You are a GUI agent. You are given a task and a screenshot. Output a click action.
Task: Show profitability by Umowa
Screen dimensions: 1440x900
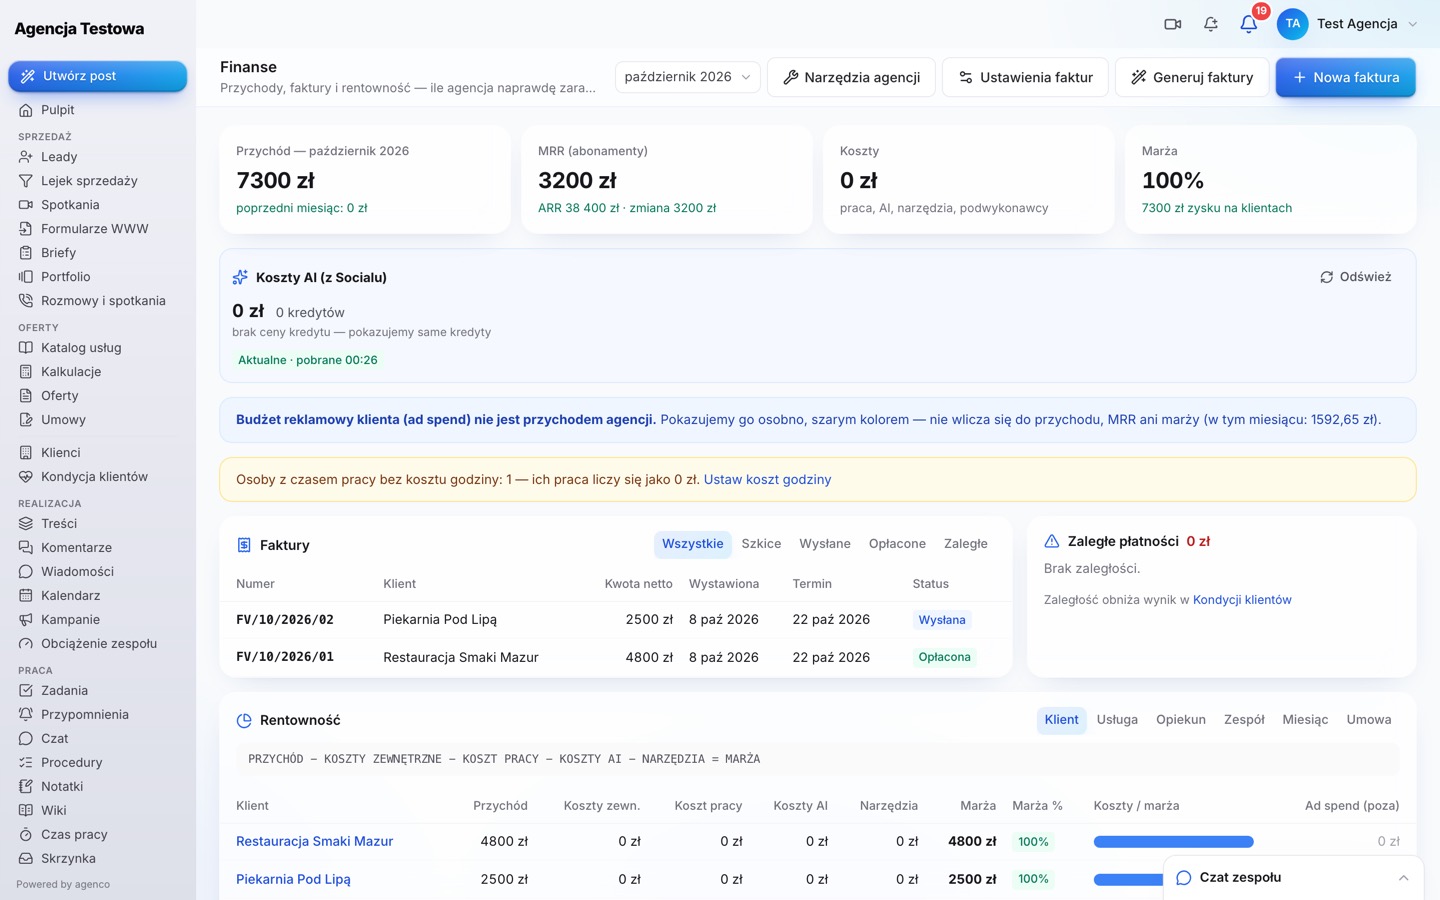pos(1369,720)
